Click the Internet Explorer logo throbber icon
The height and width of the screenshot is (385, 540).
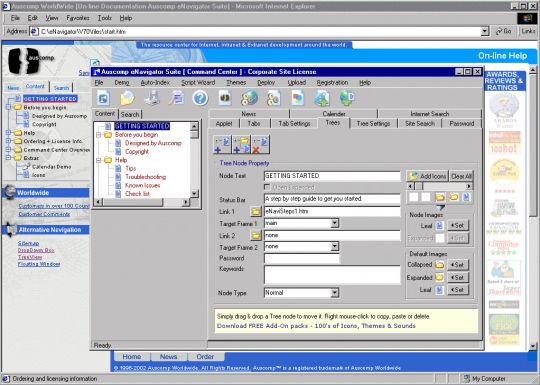click(x=527, y=18)
